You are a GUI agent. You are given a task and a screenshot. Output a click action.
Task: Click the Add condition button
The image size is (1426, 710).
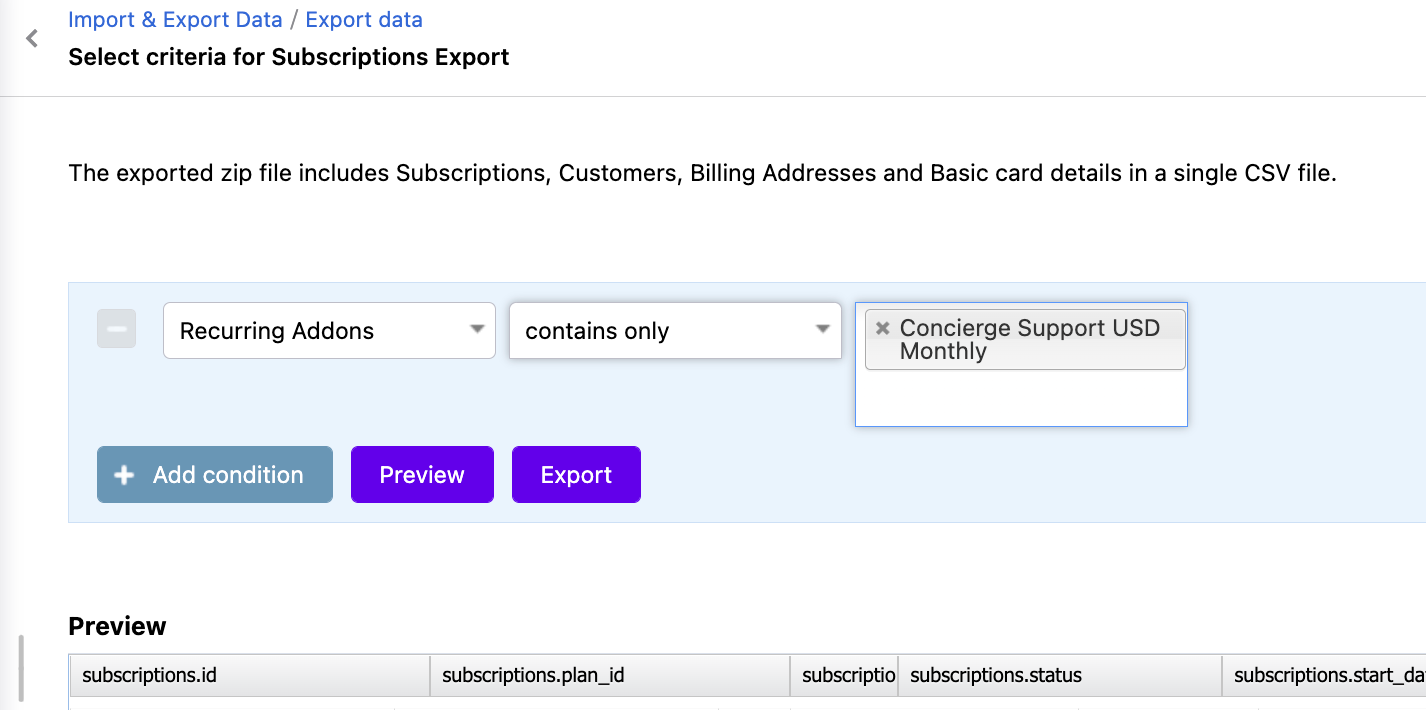pos(215,475)
